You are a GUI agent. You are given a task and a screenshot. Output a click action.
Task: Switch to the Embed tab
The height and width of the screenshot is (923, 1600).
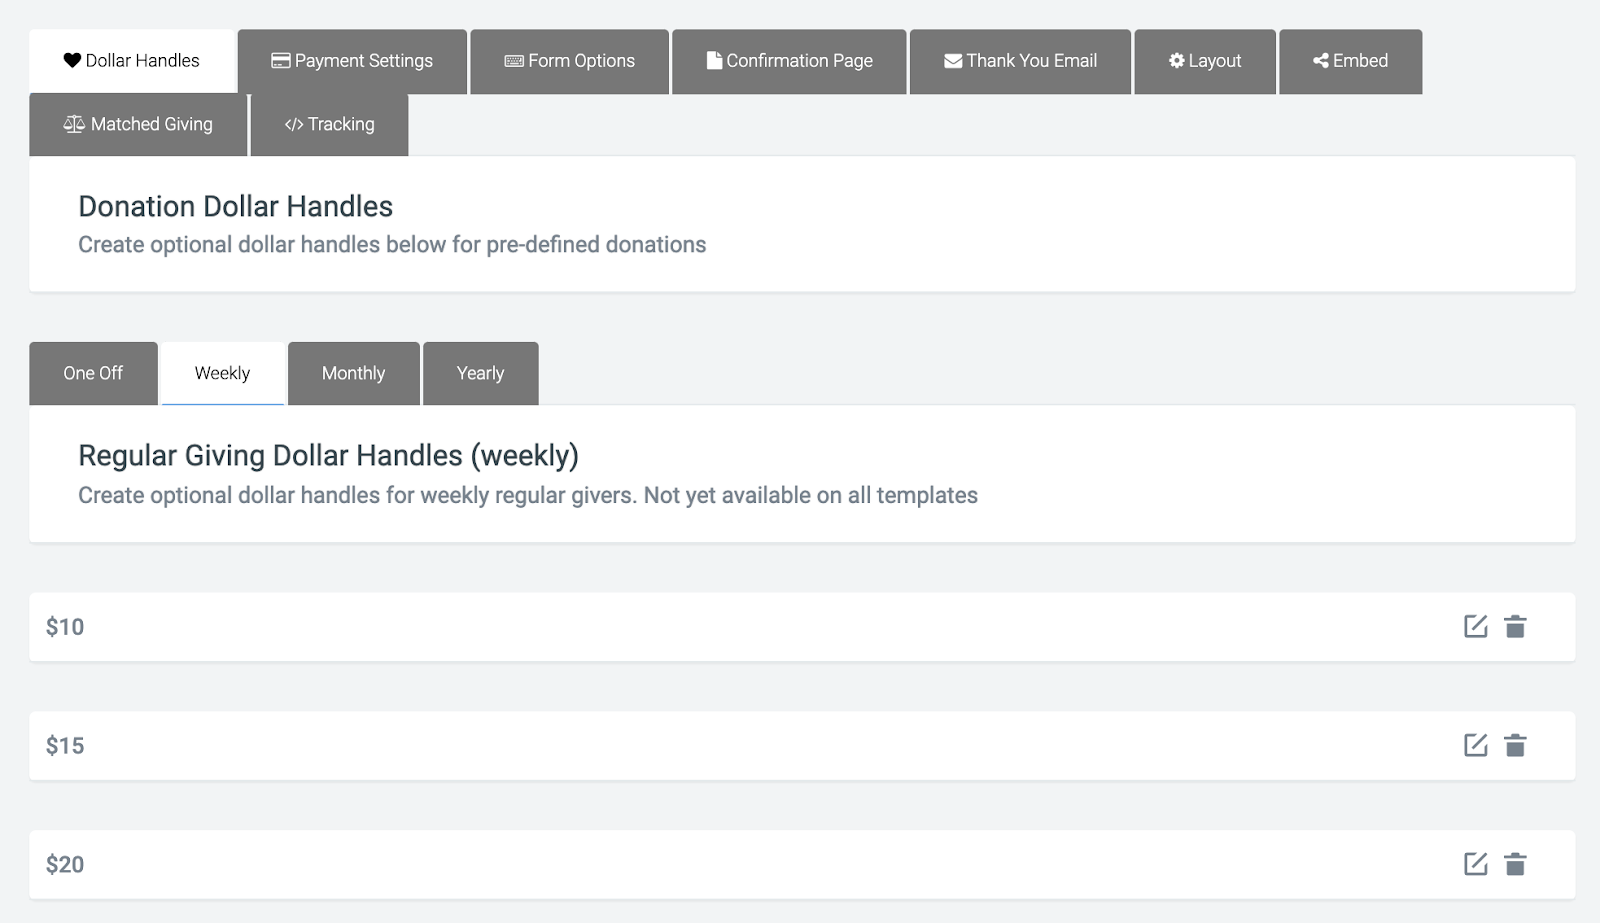[x=1350, y=61]
